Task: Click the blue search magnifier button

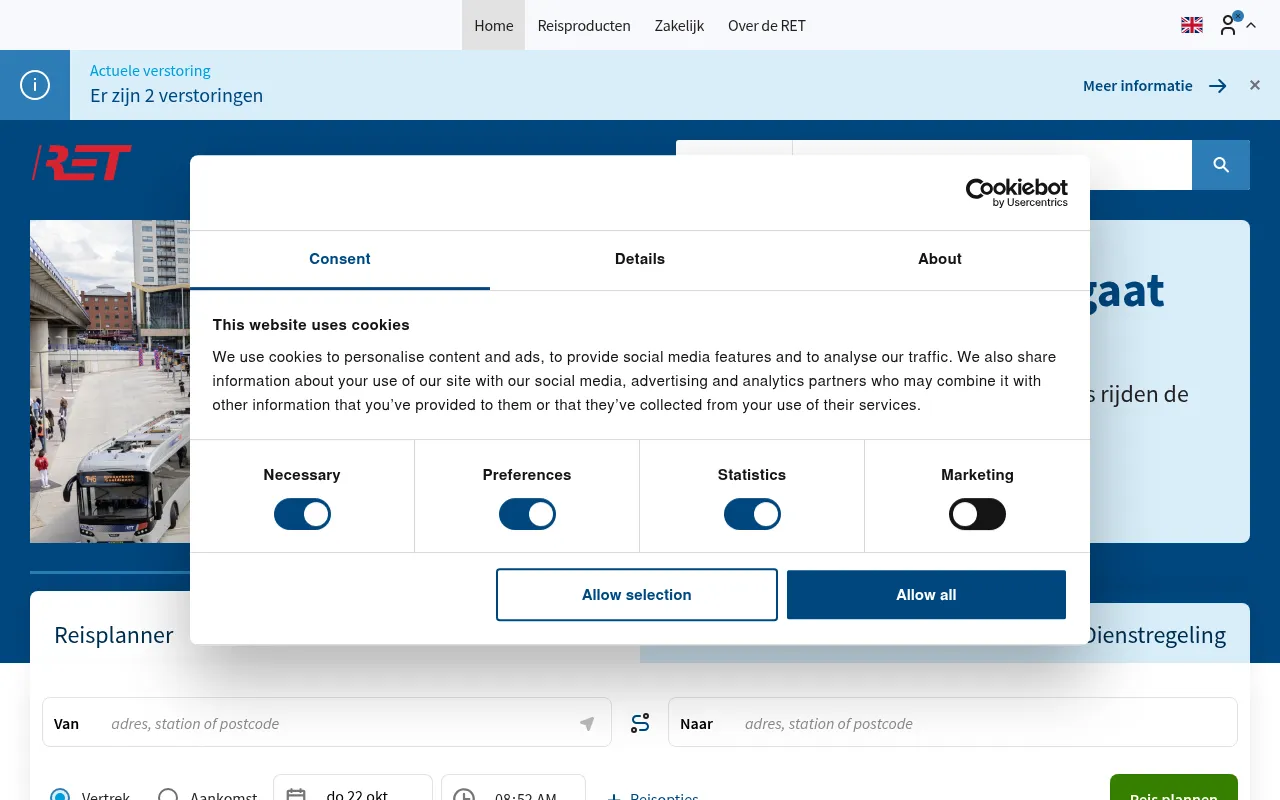Action: click(1221, 165)
